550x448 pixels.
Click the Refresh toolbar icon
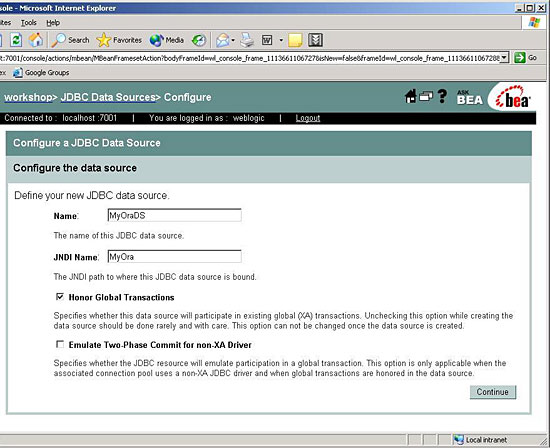[x=16, y=40]
